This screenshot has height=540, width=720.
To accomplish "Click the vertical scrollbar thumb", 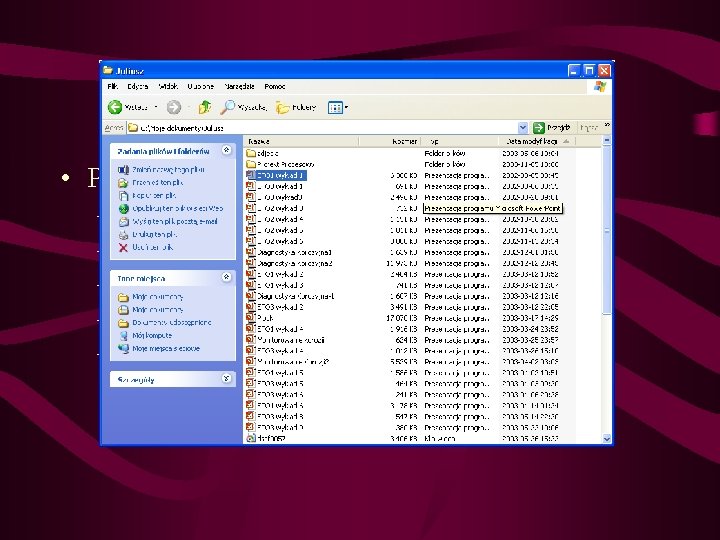I will [607, 230].
